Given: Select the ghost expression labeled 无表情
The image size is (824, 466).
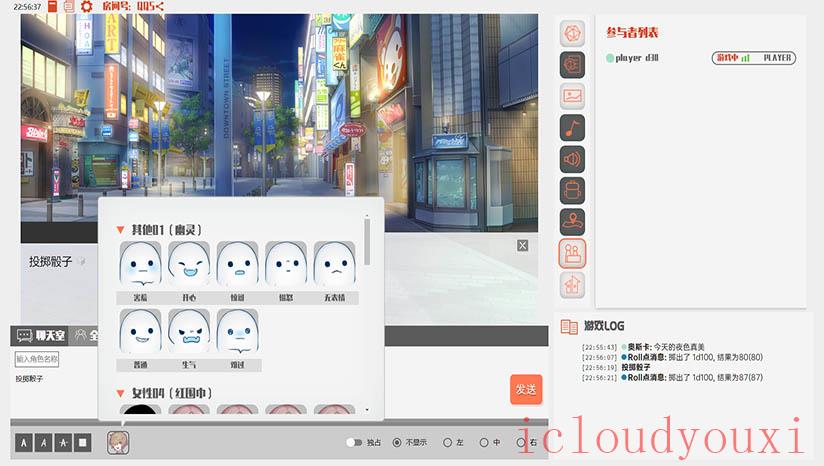Looking at the screenshot, I should [335, 265].
